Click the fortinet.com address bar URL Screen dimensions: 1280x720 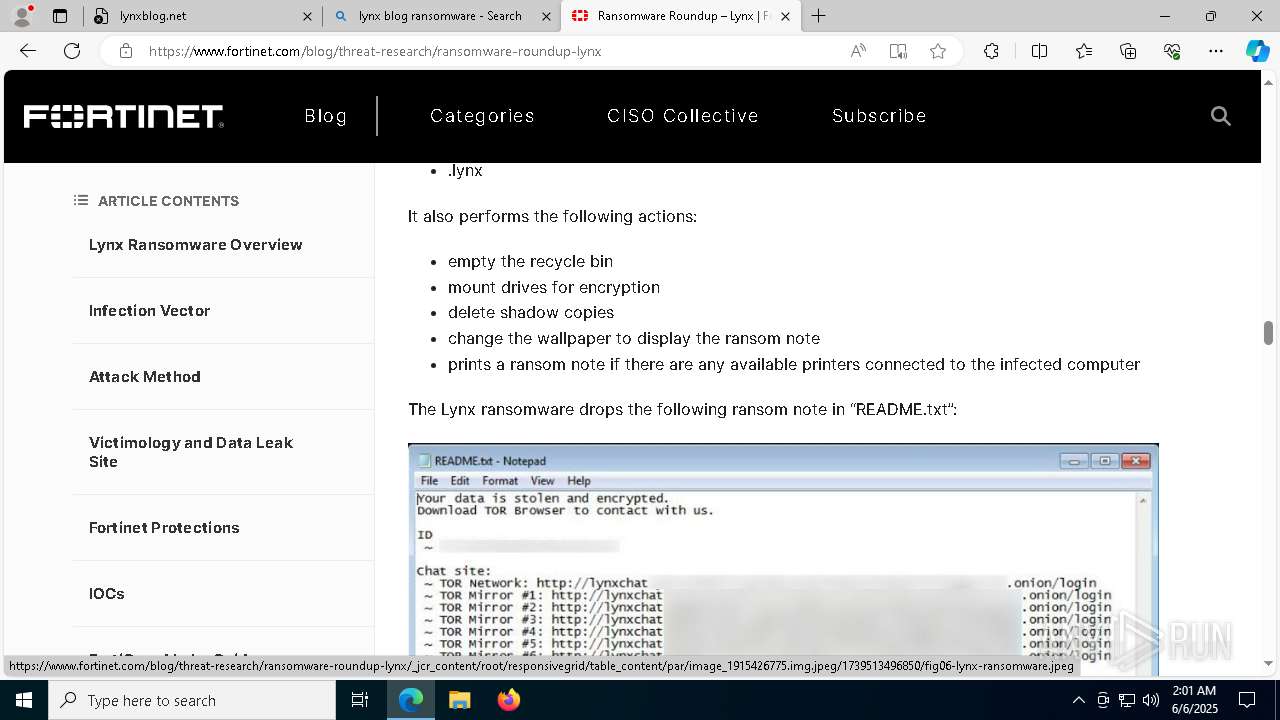375,51
